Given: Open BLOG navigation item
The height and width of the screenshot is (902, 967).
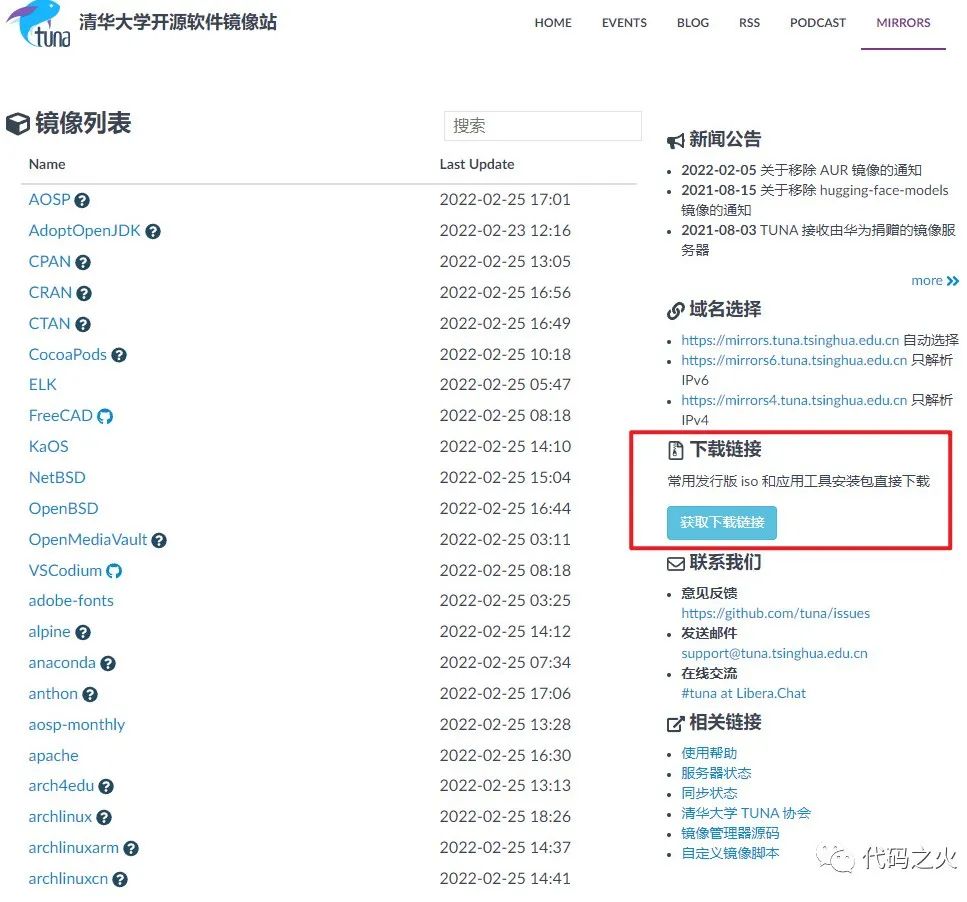Looking at the screenshot, I should [x=693, y=23].
